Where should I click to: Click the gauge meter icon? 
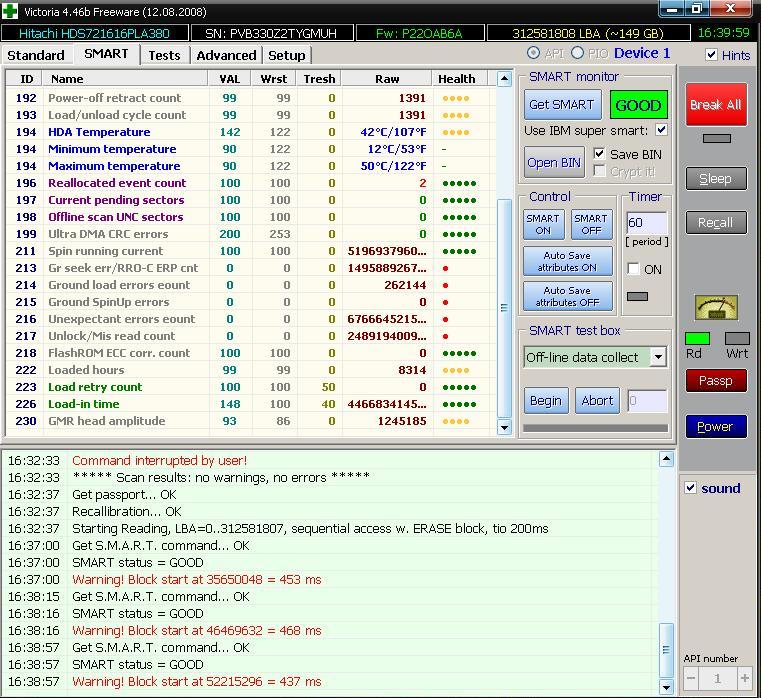(x=716, y=307)
